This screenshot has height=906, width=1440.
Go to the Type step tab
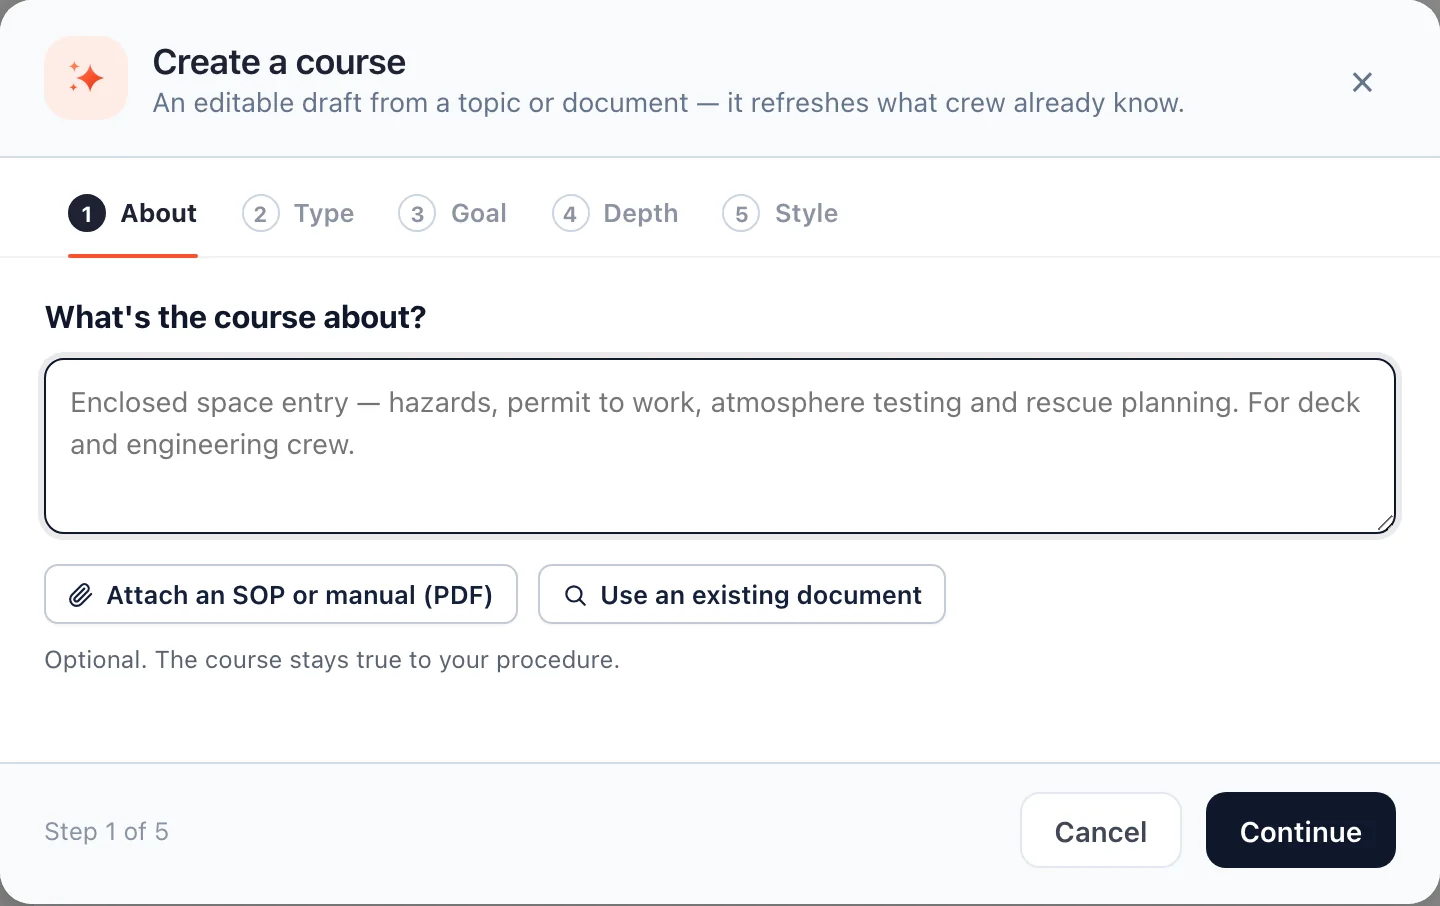coord(298,213)
